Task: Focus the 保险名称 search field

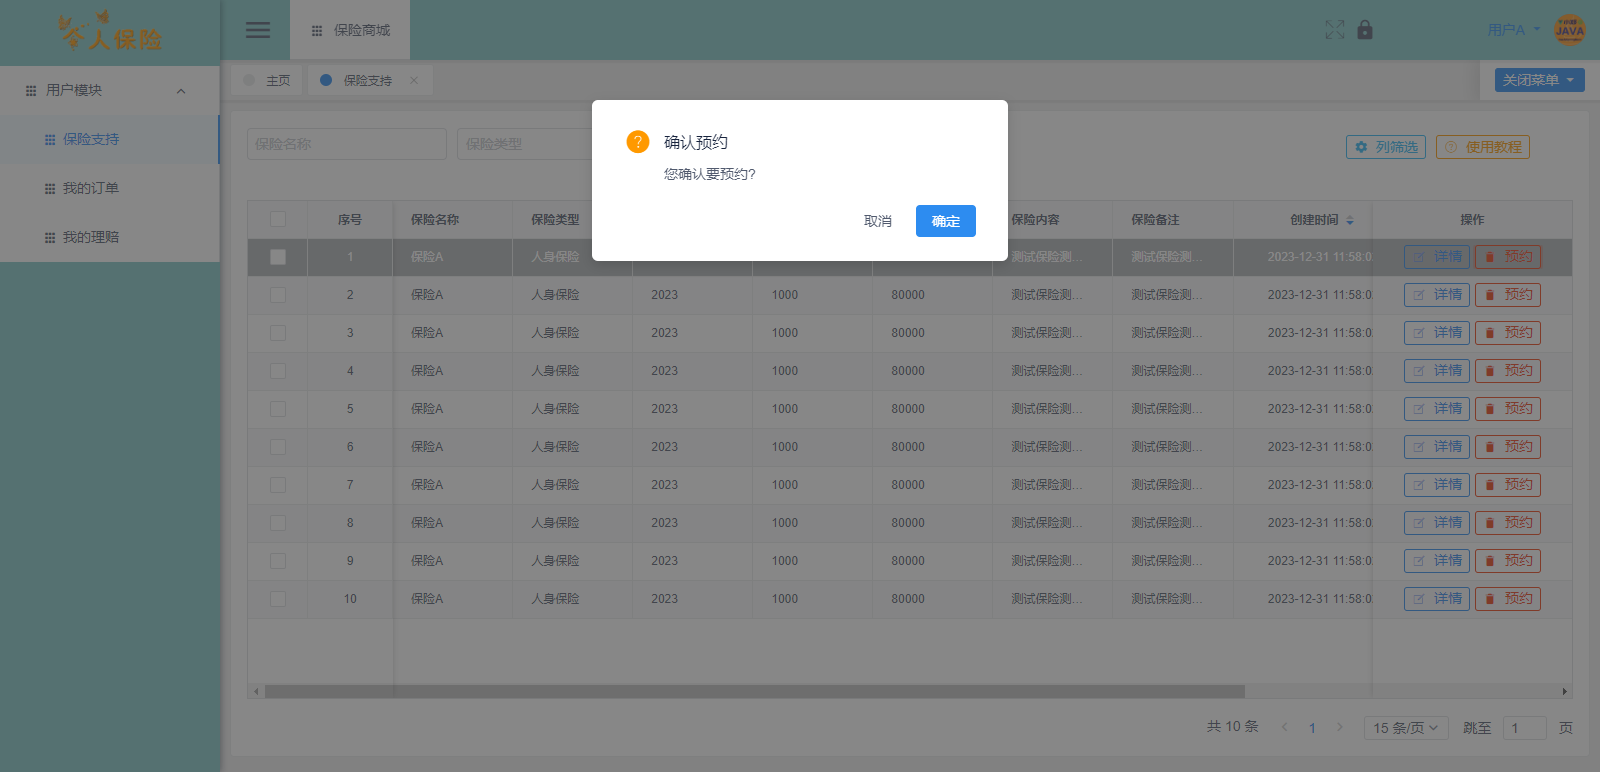Action: click(347, 144)
